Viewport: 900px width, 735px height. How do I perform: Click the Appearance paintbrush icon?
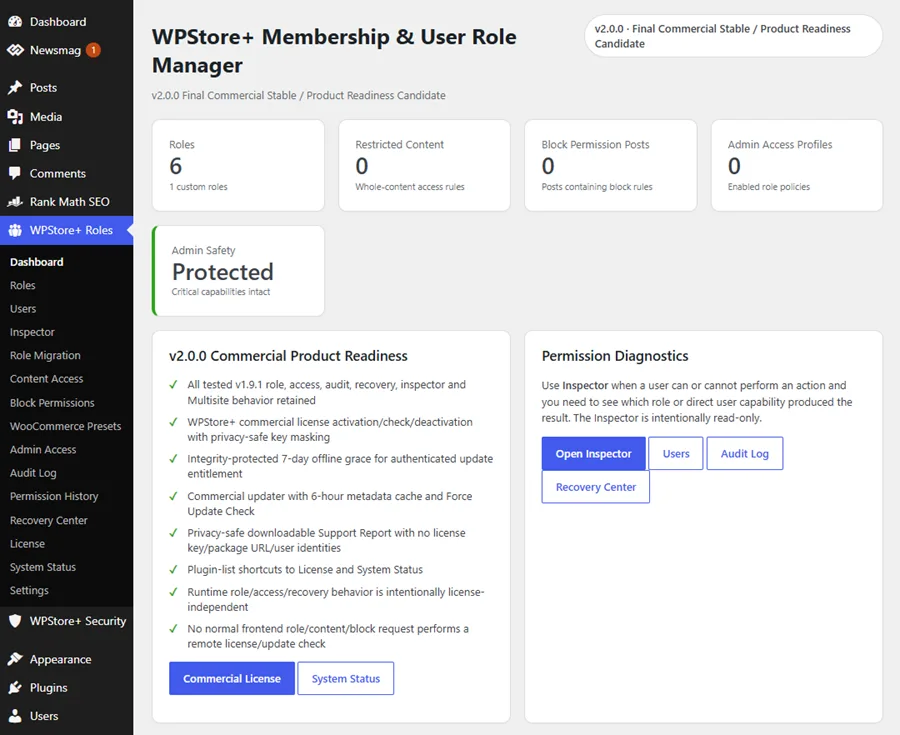coord(15,659)
